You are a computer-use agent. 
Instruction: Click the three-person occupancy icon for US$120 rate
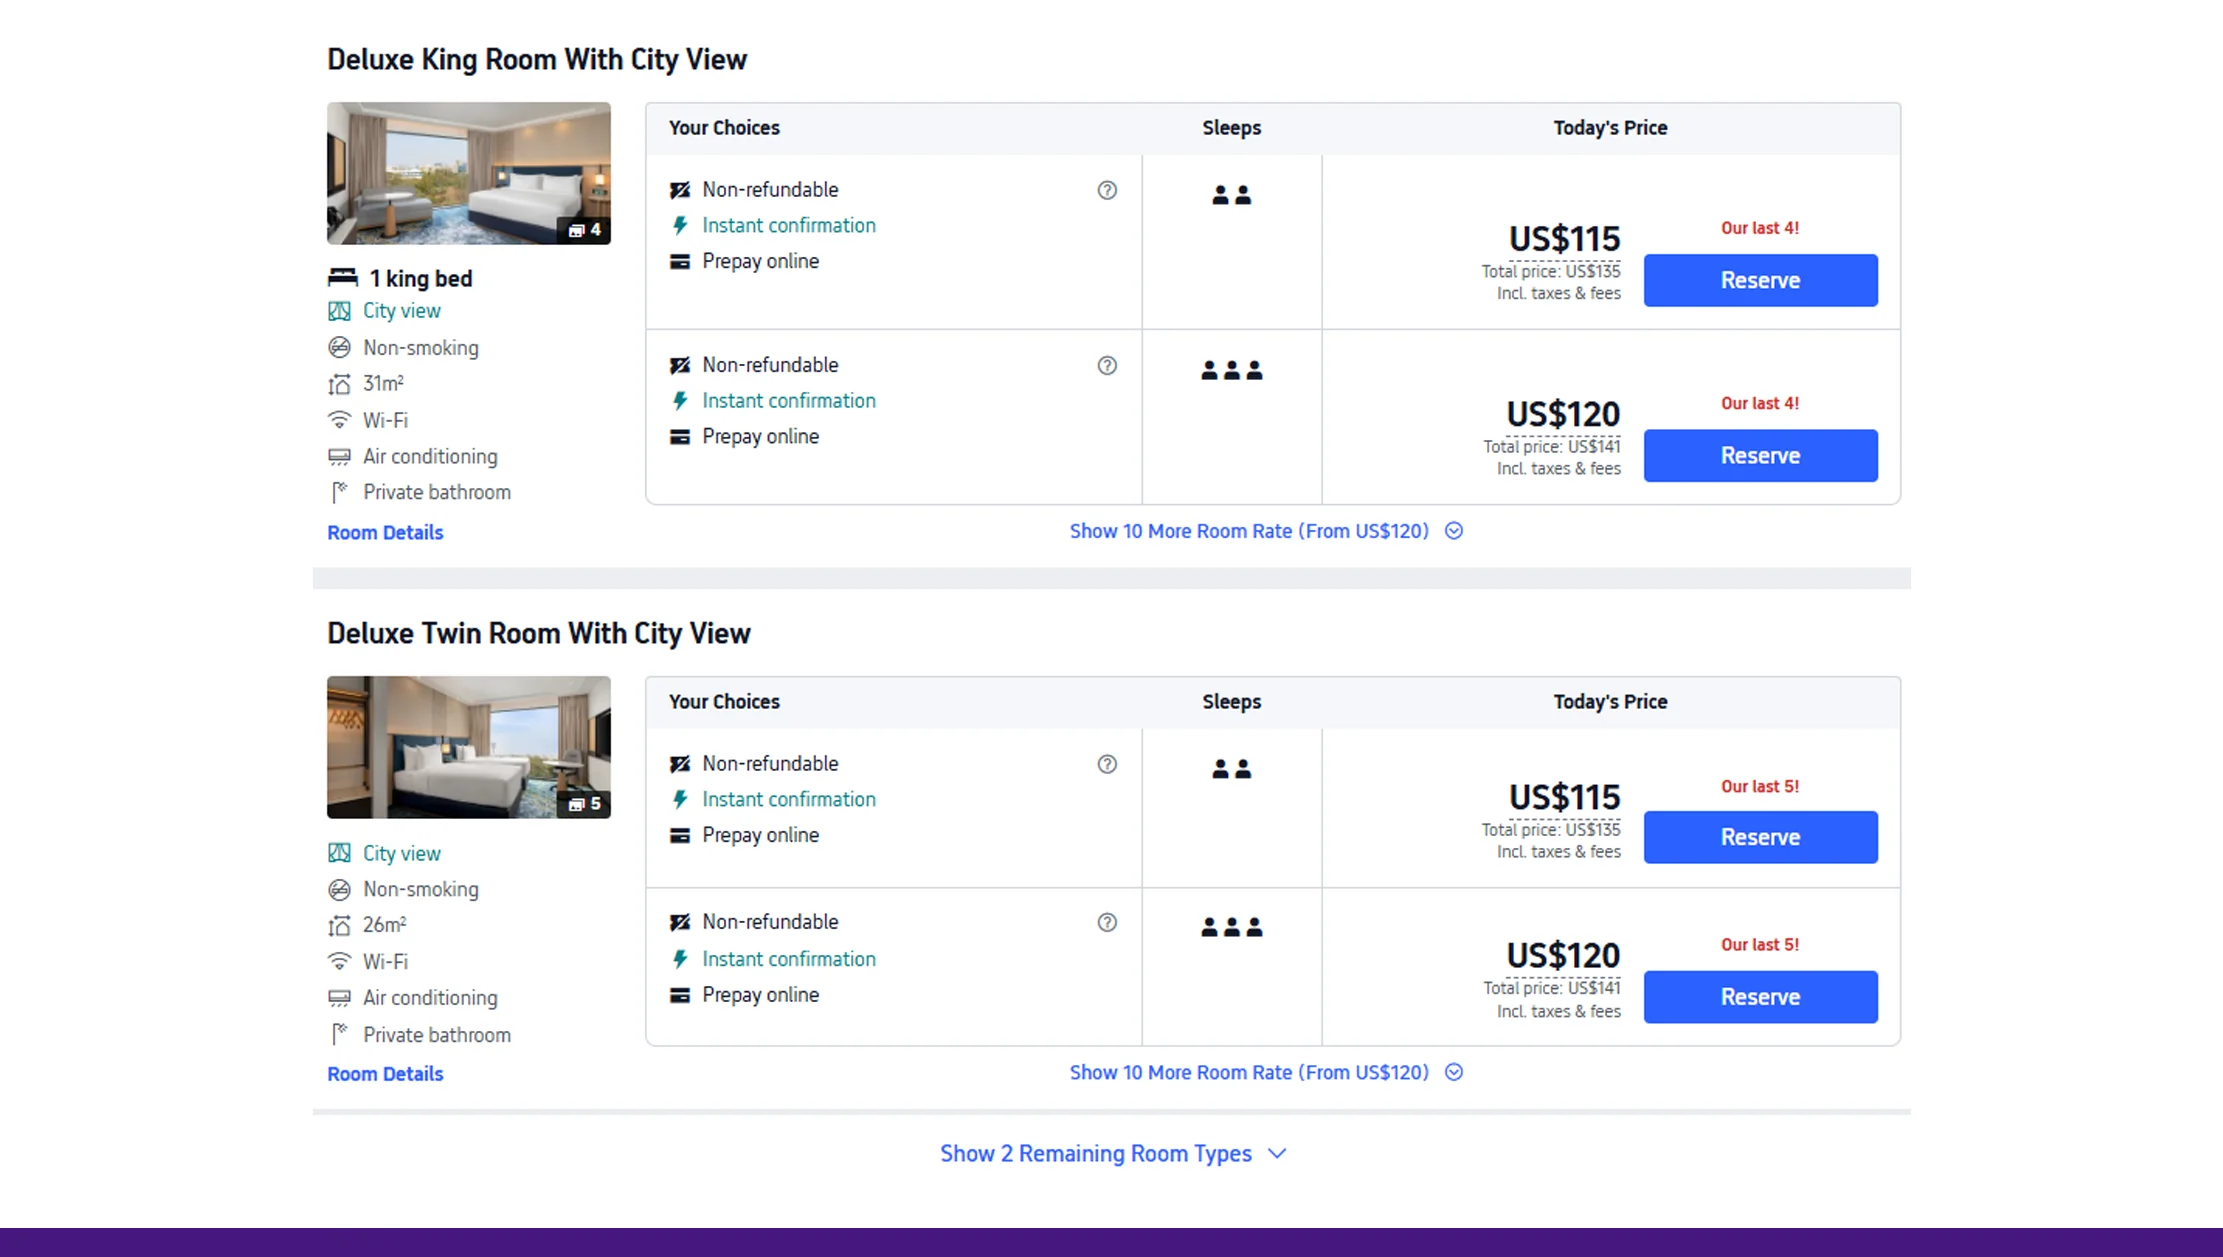[1231, 369]
